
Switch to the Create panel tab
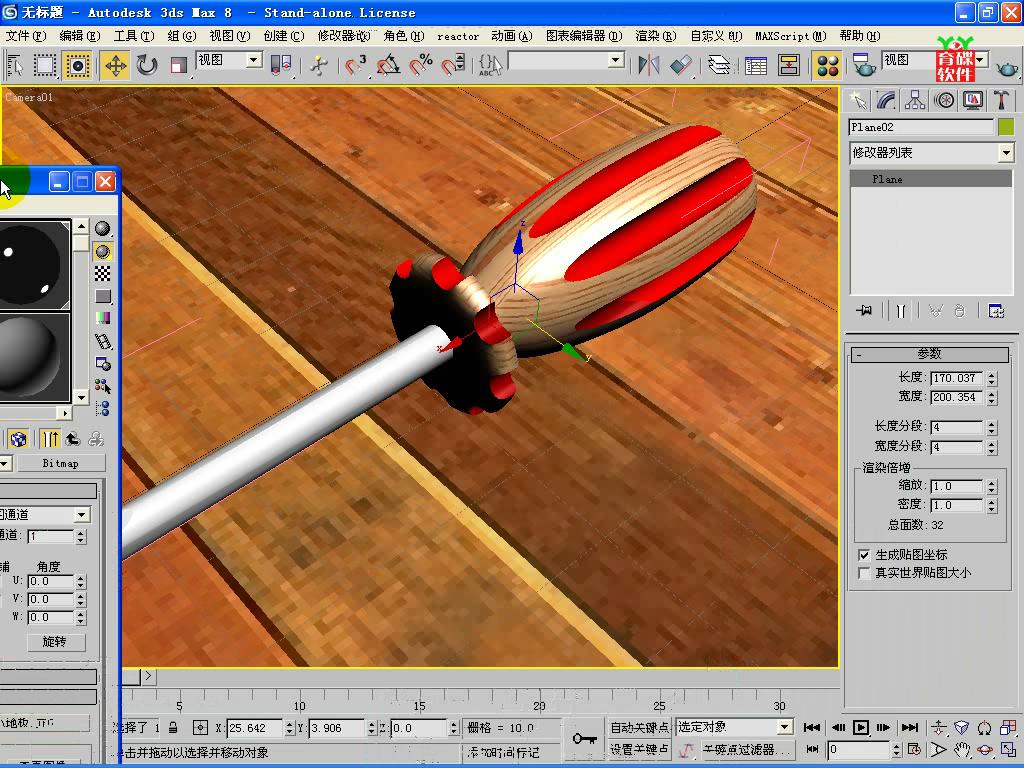(x=858, y=100)
